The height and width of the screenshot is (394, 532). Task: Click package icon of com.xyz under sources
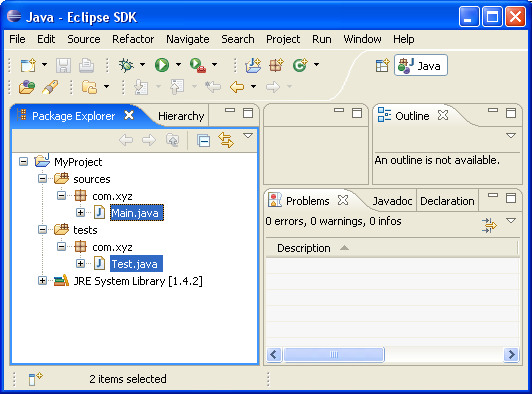pos(80,195)
